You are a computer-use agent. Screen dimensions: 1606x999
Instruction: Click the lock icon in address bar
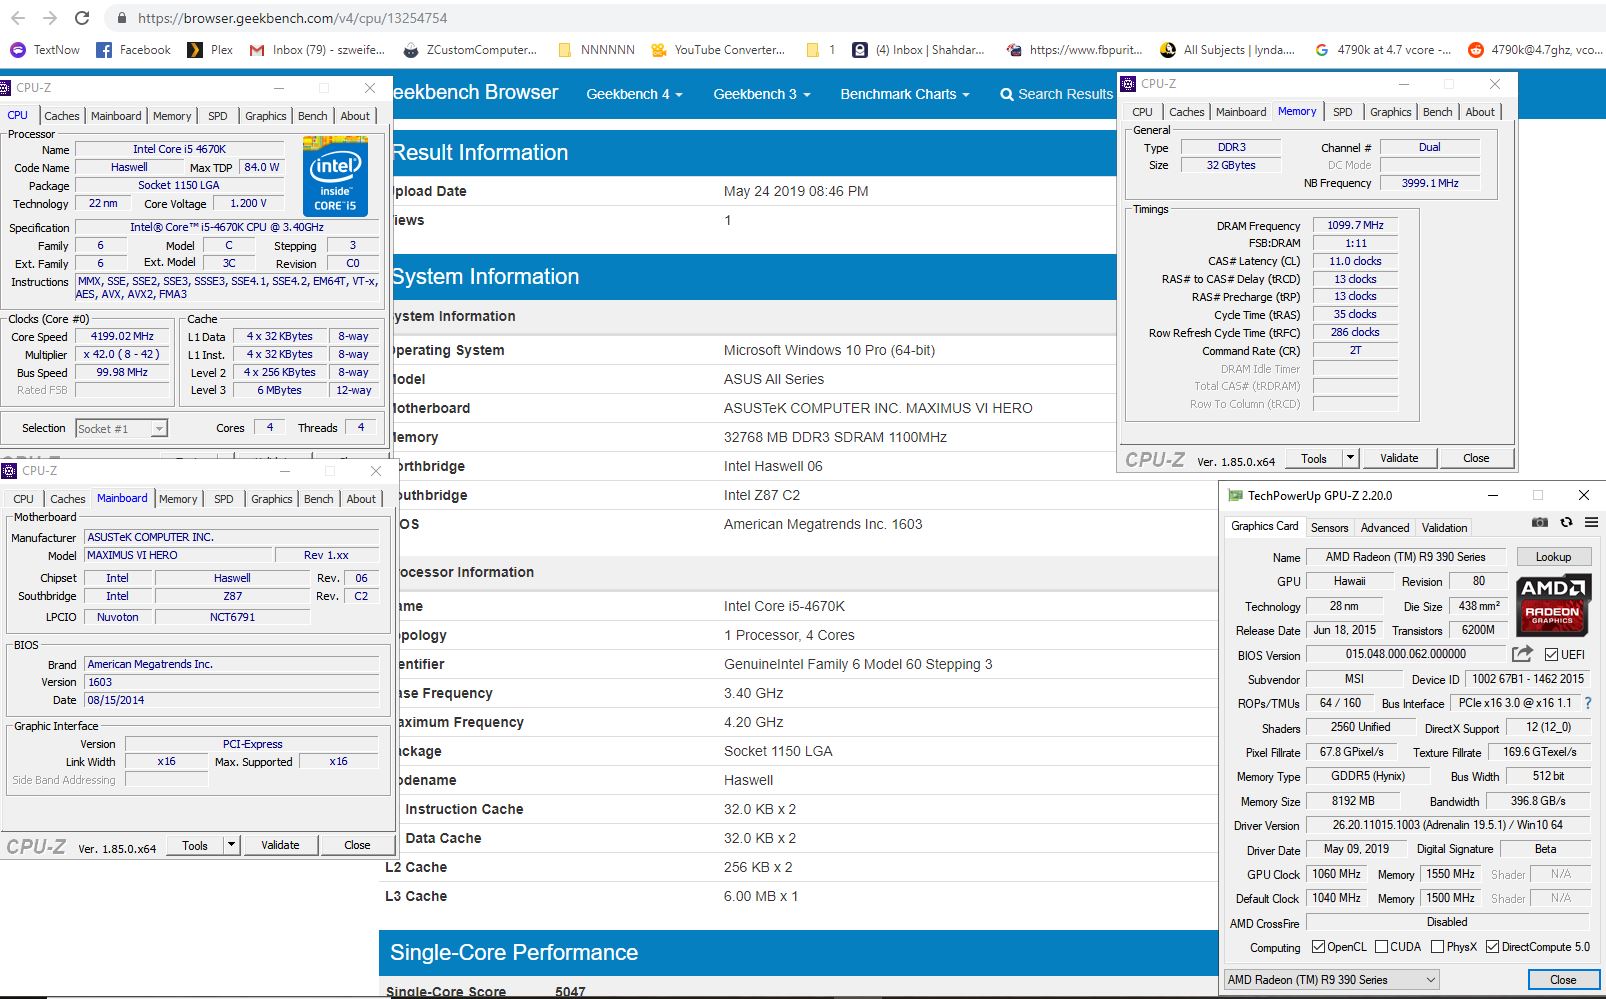(122, 18)
